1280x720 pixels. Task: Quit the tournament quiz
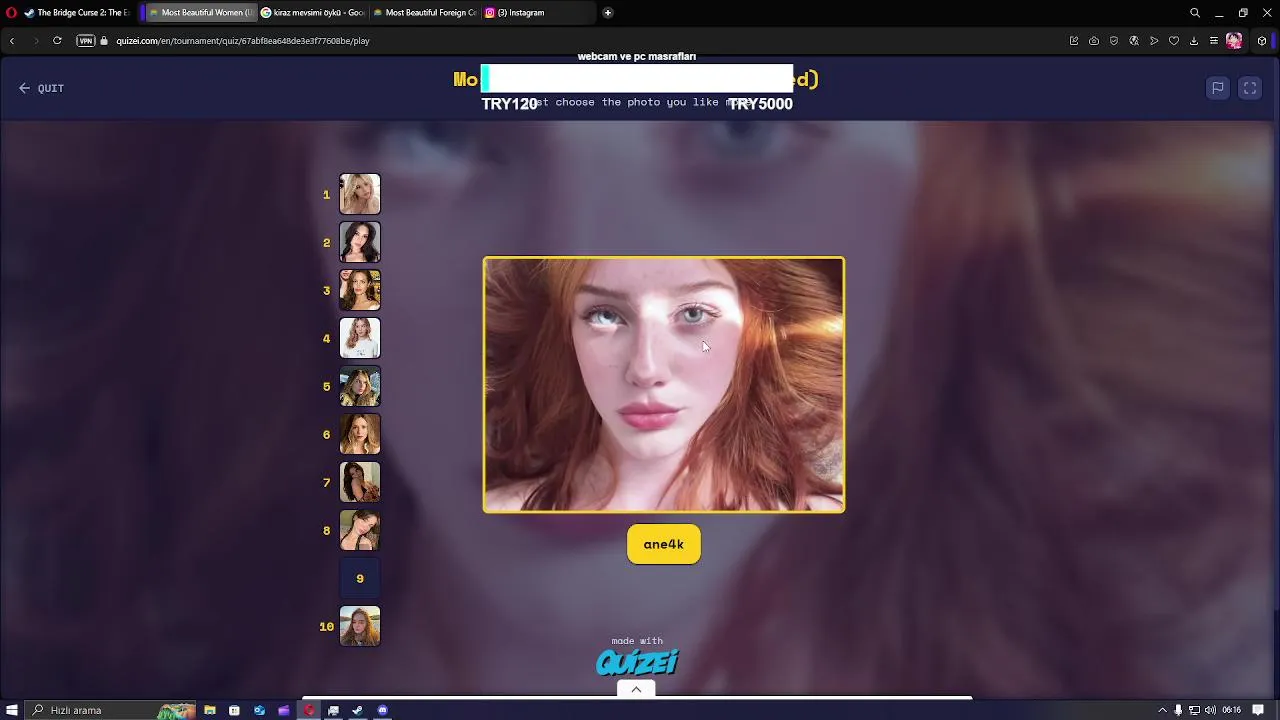41,88
